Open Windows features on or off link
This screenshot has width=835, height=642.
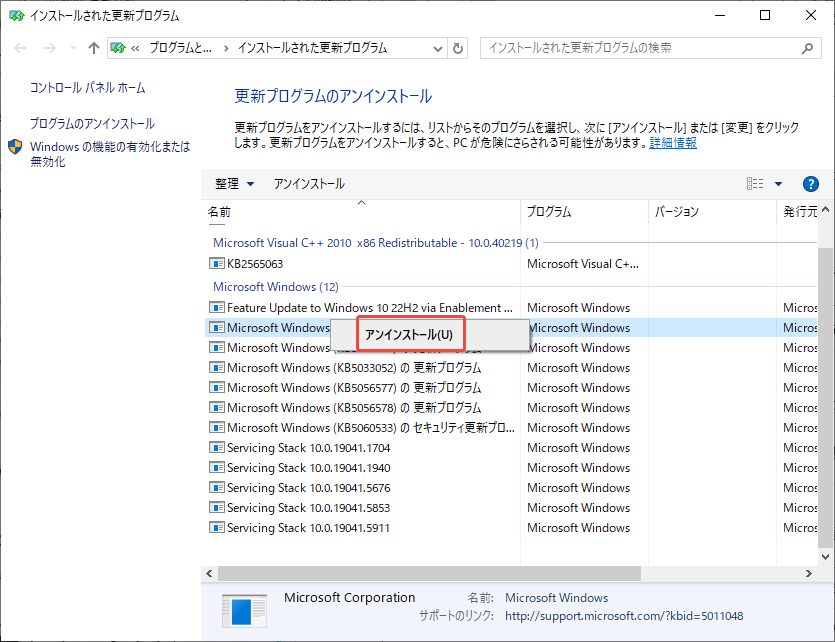[x=110, y=154]
